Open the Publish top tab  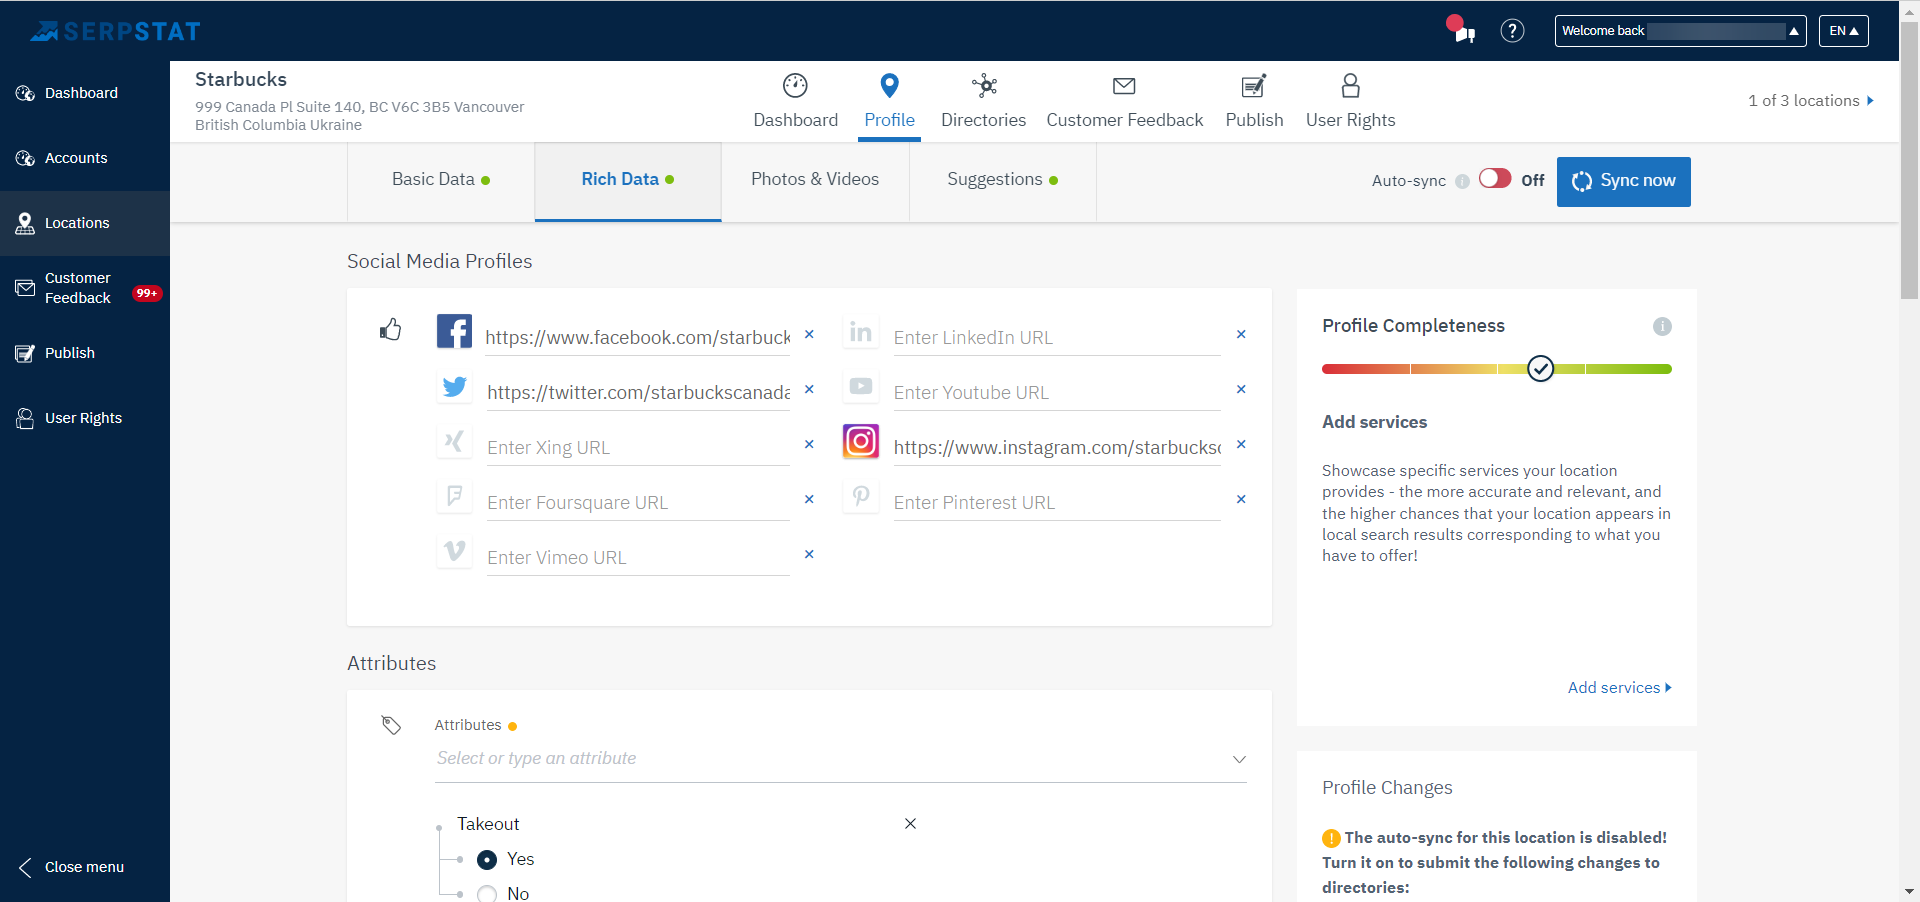tap(1254, 101)
